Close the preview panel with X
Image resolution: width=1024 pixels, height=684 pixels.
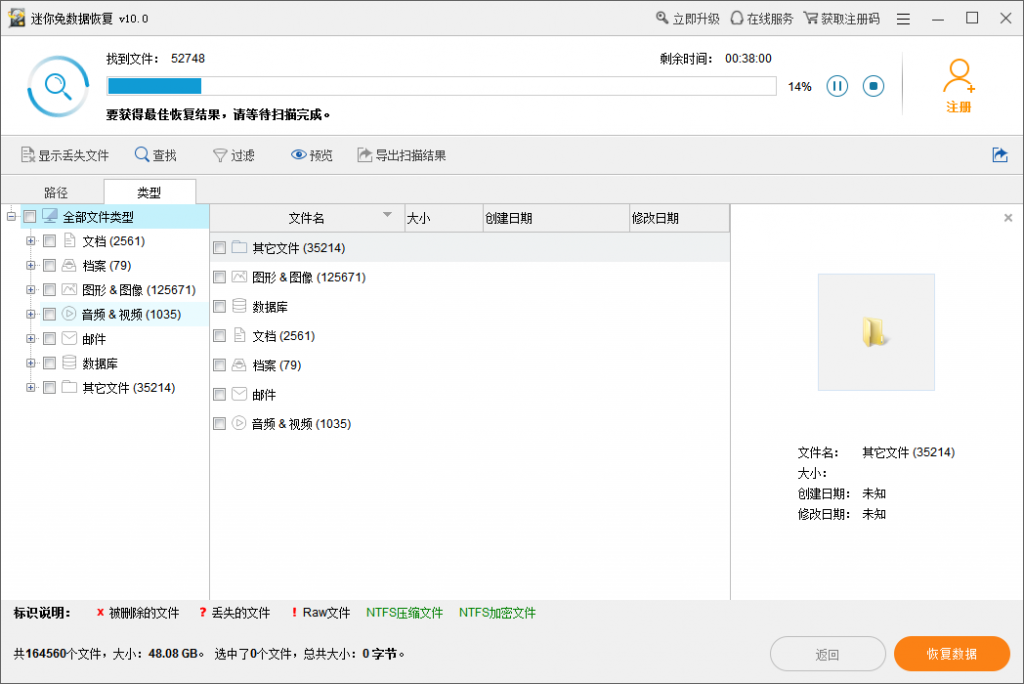tap(1008, 218)
